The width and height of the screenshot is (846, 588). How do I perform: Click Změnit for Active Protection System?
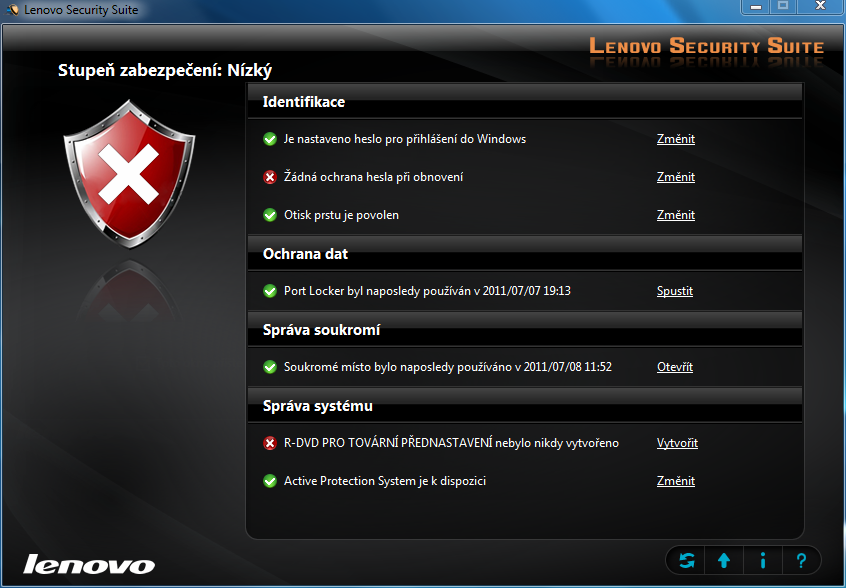point(675,481)
